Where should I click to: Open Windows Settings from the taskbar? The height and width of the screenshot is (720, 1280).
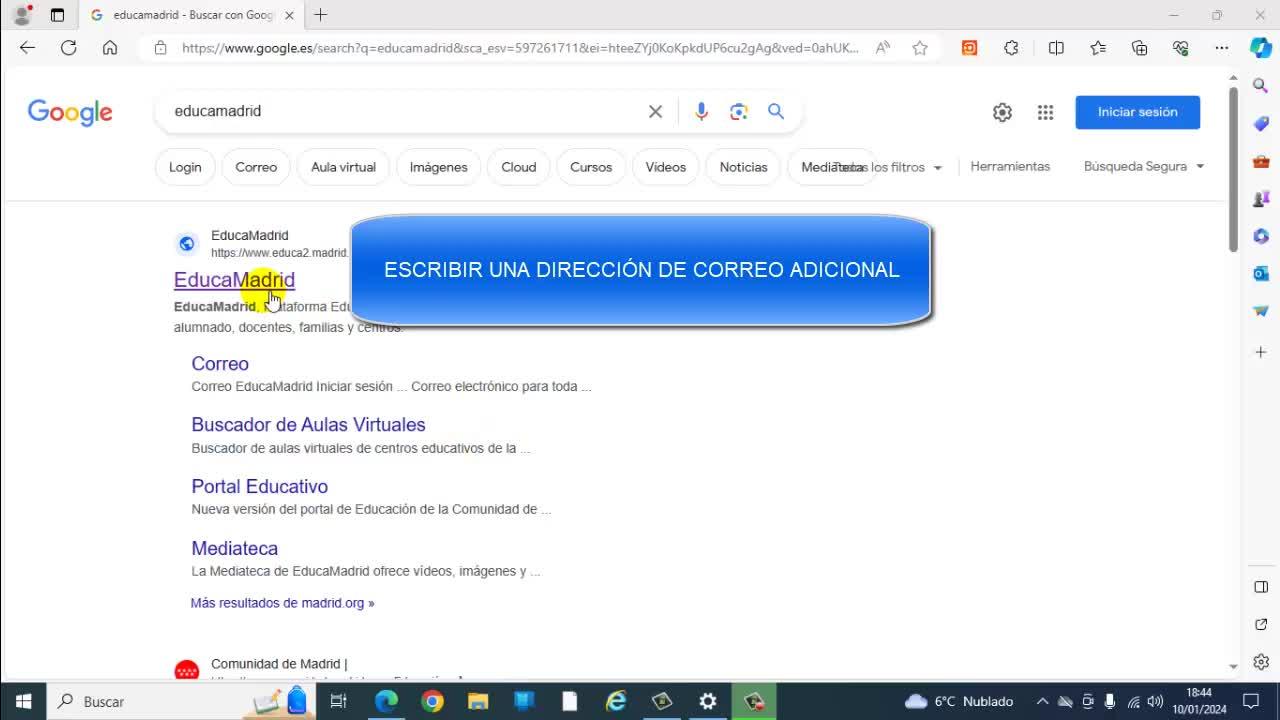pyautogui.click(x=708, y=701)
